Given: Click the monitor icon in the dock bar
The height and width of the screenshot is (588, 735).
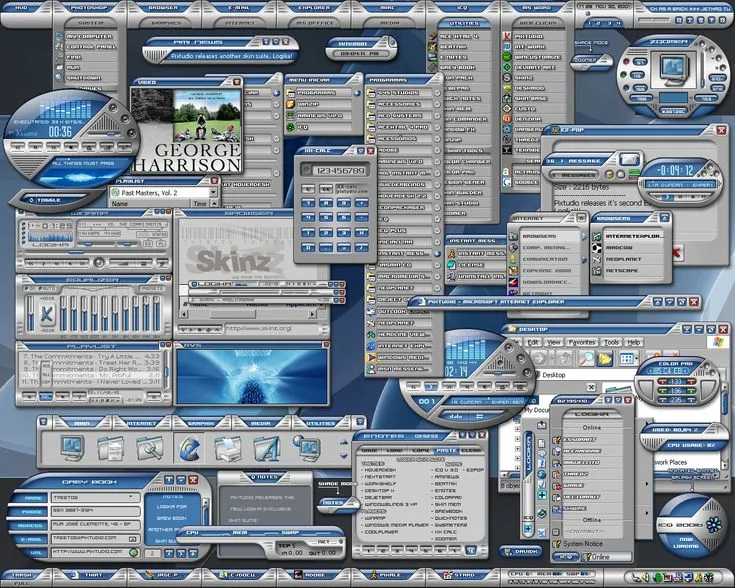Looking at the screenshot, I should point(73,448).
